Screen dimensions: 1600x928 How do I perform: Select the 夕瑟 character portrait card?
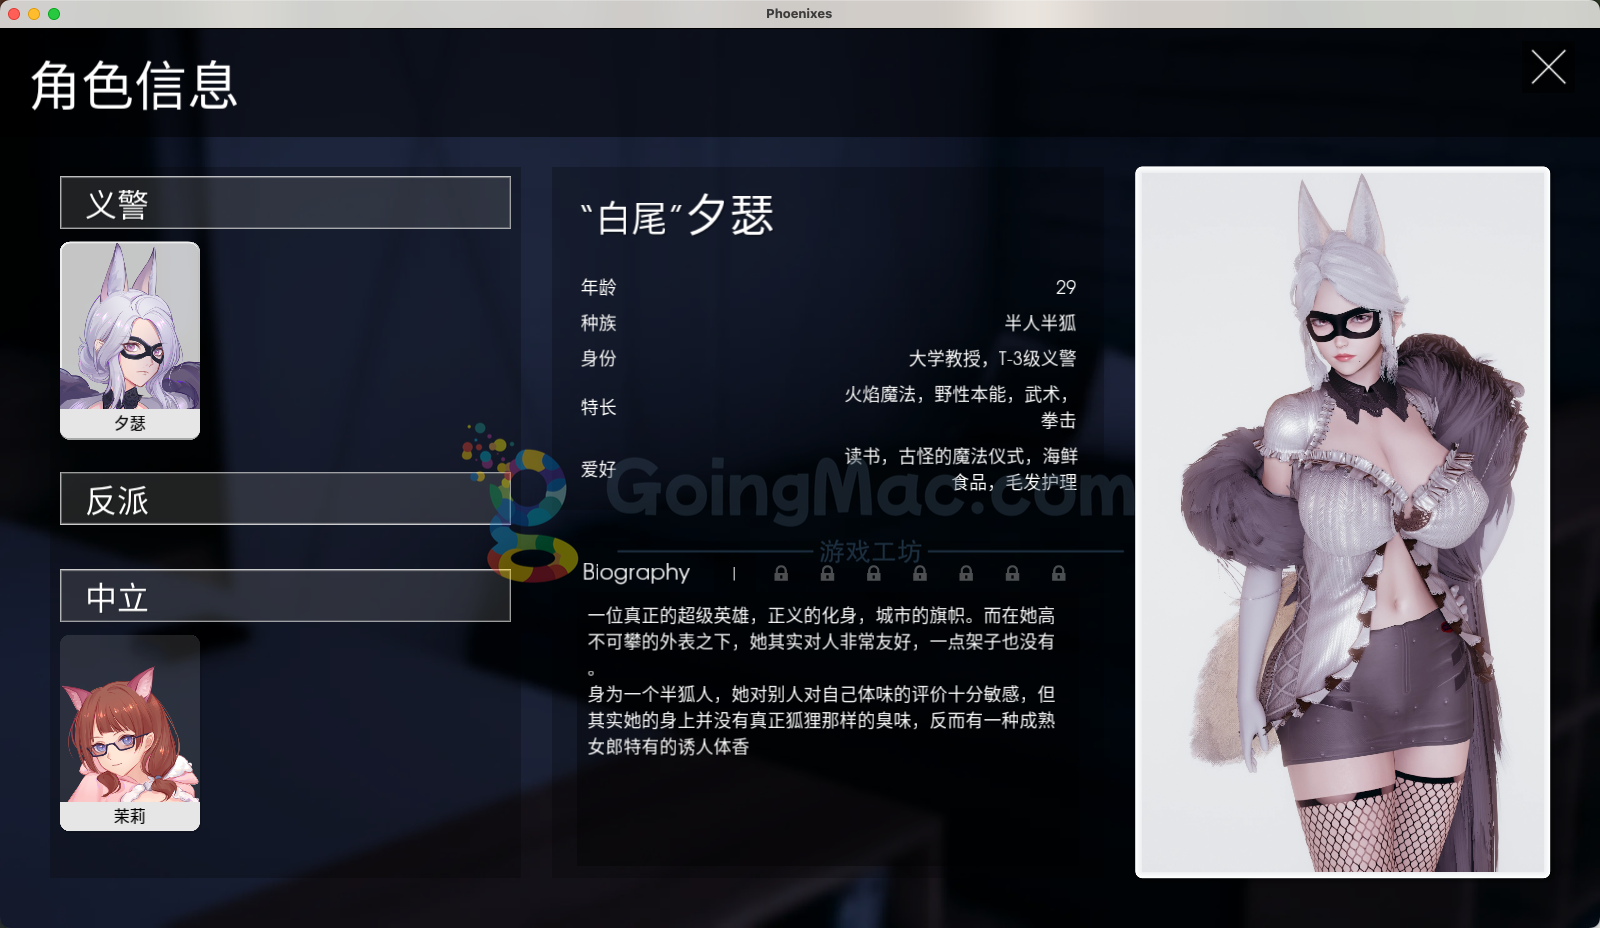point(130,340)
